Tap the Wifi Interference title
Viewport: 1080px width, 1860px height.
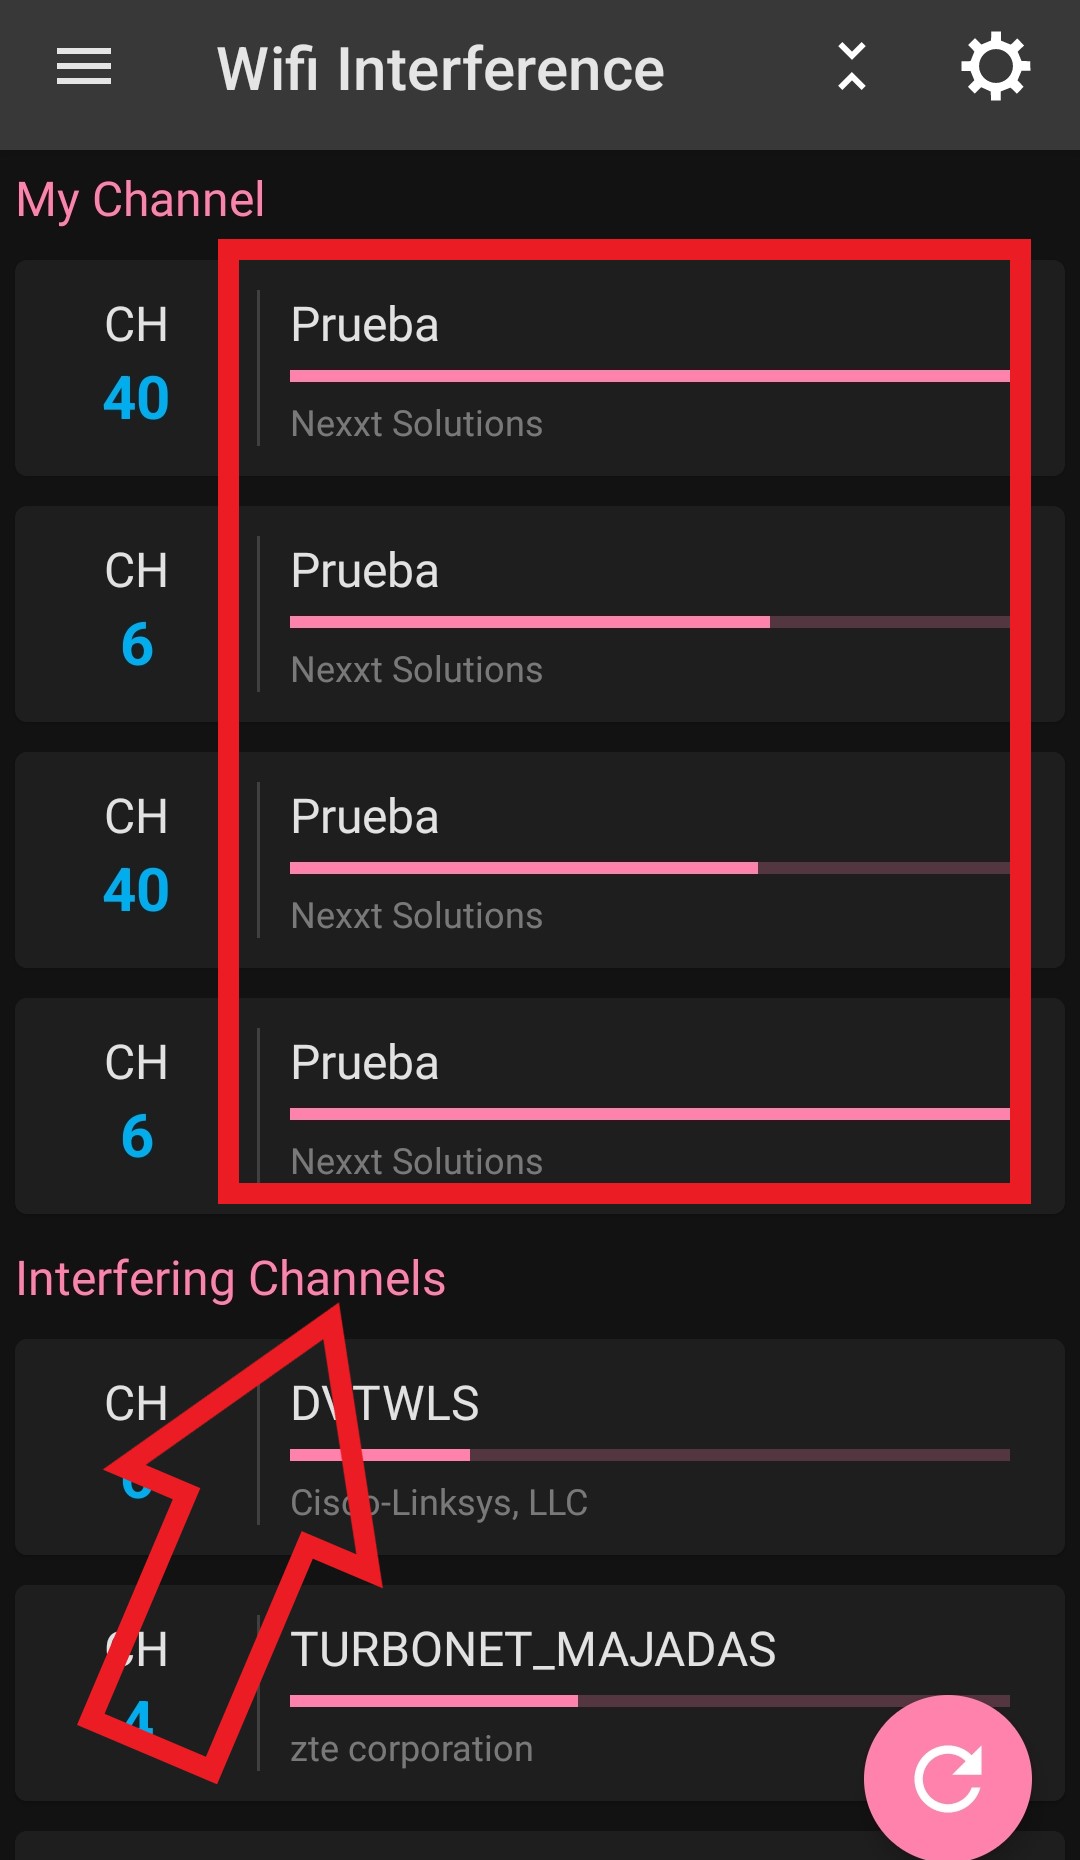(x=440, y=69)
